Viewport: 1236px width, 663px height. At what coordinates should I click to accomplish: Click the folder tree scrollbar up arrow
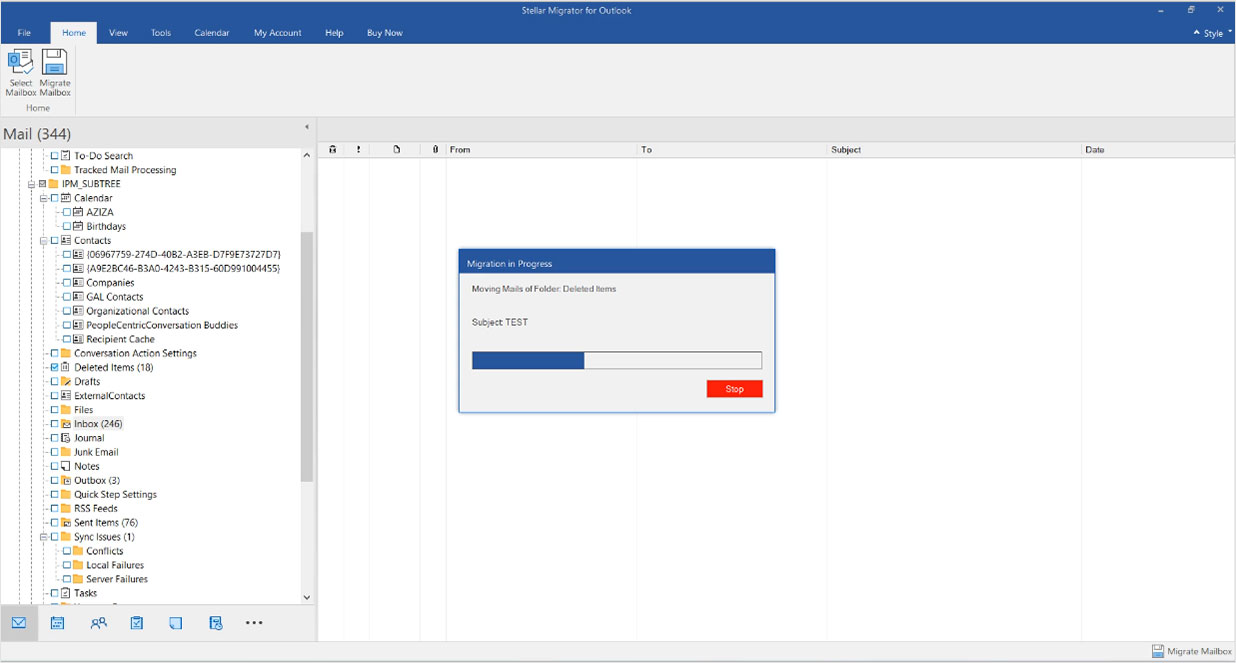pos(307,155)
